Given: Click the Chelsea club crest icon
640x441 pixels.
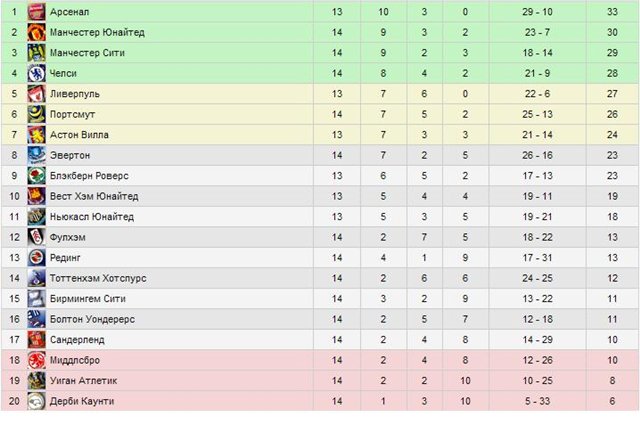Looking at the screenshot, I should click(36, 73).
